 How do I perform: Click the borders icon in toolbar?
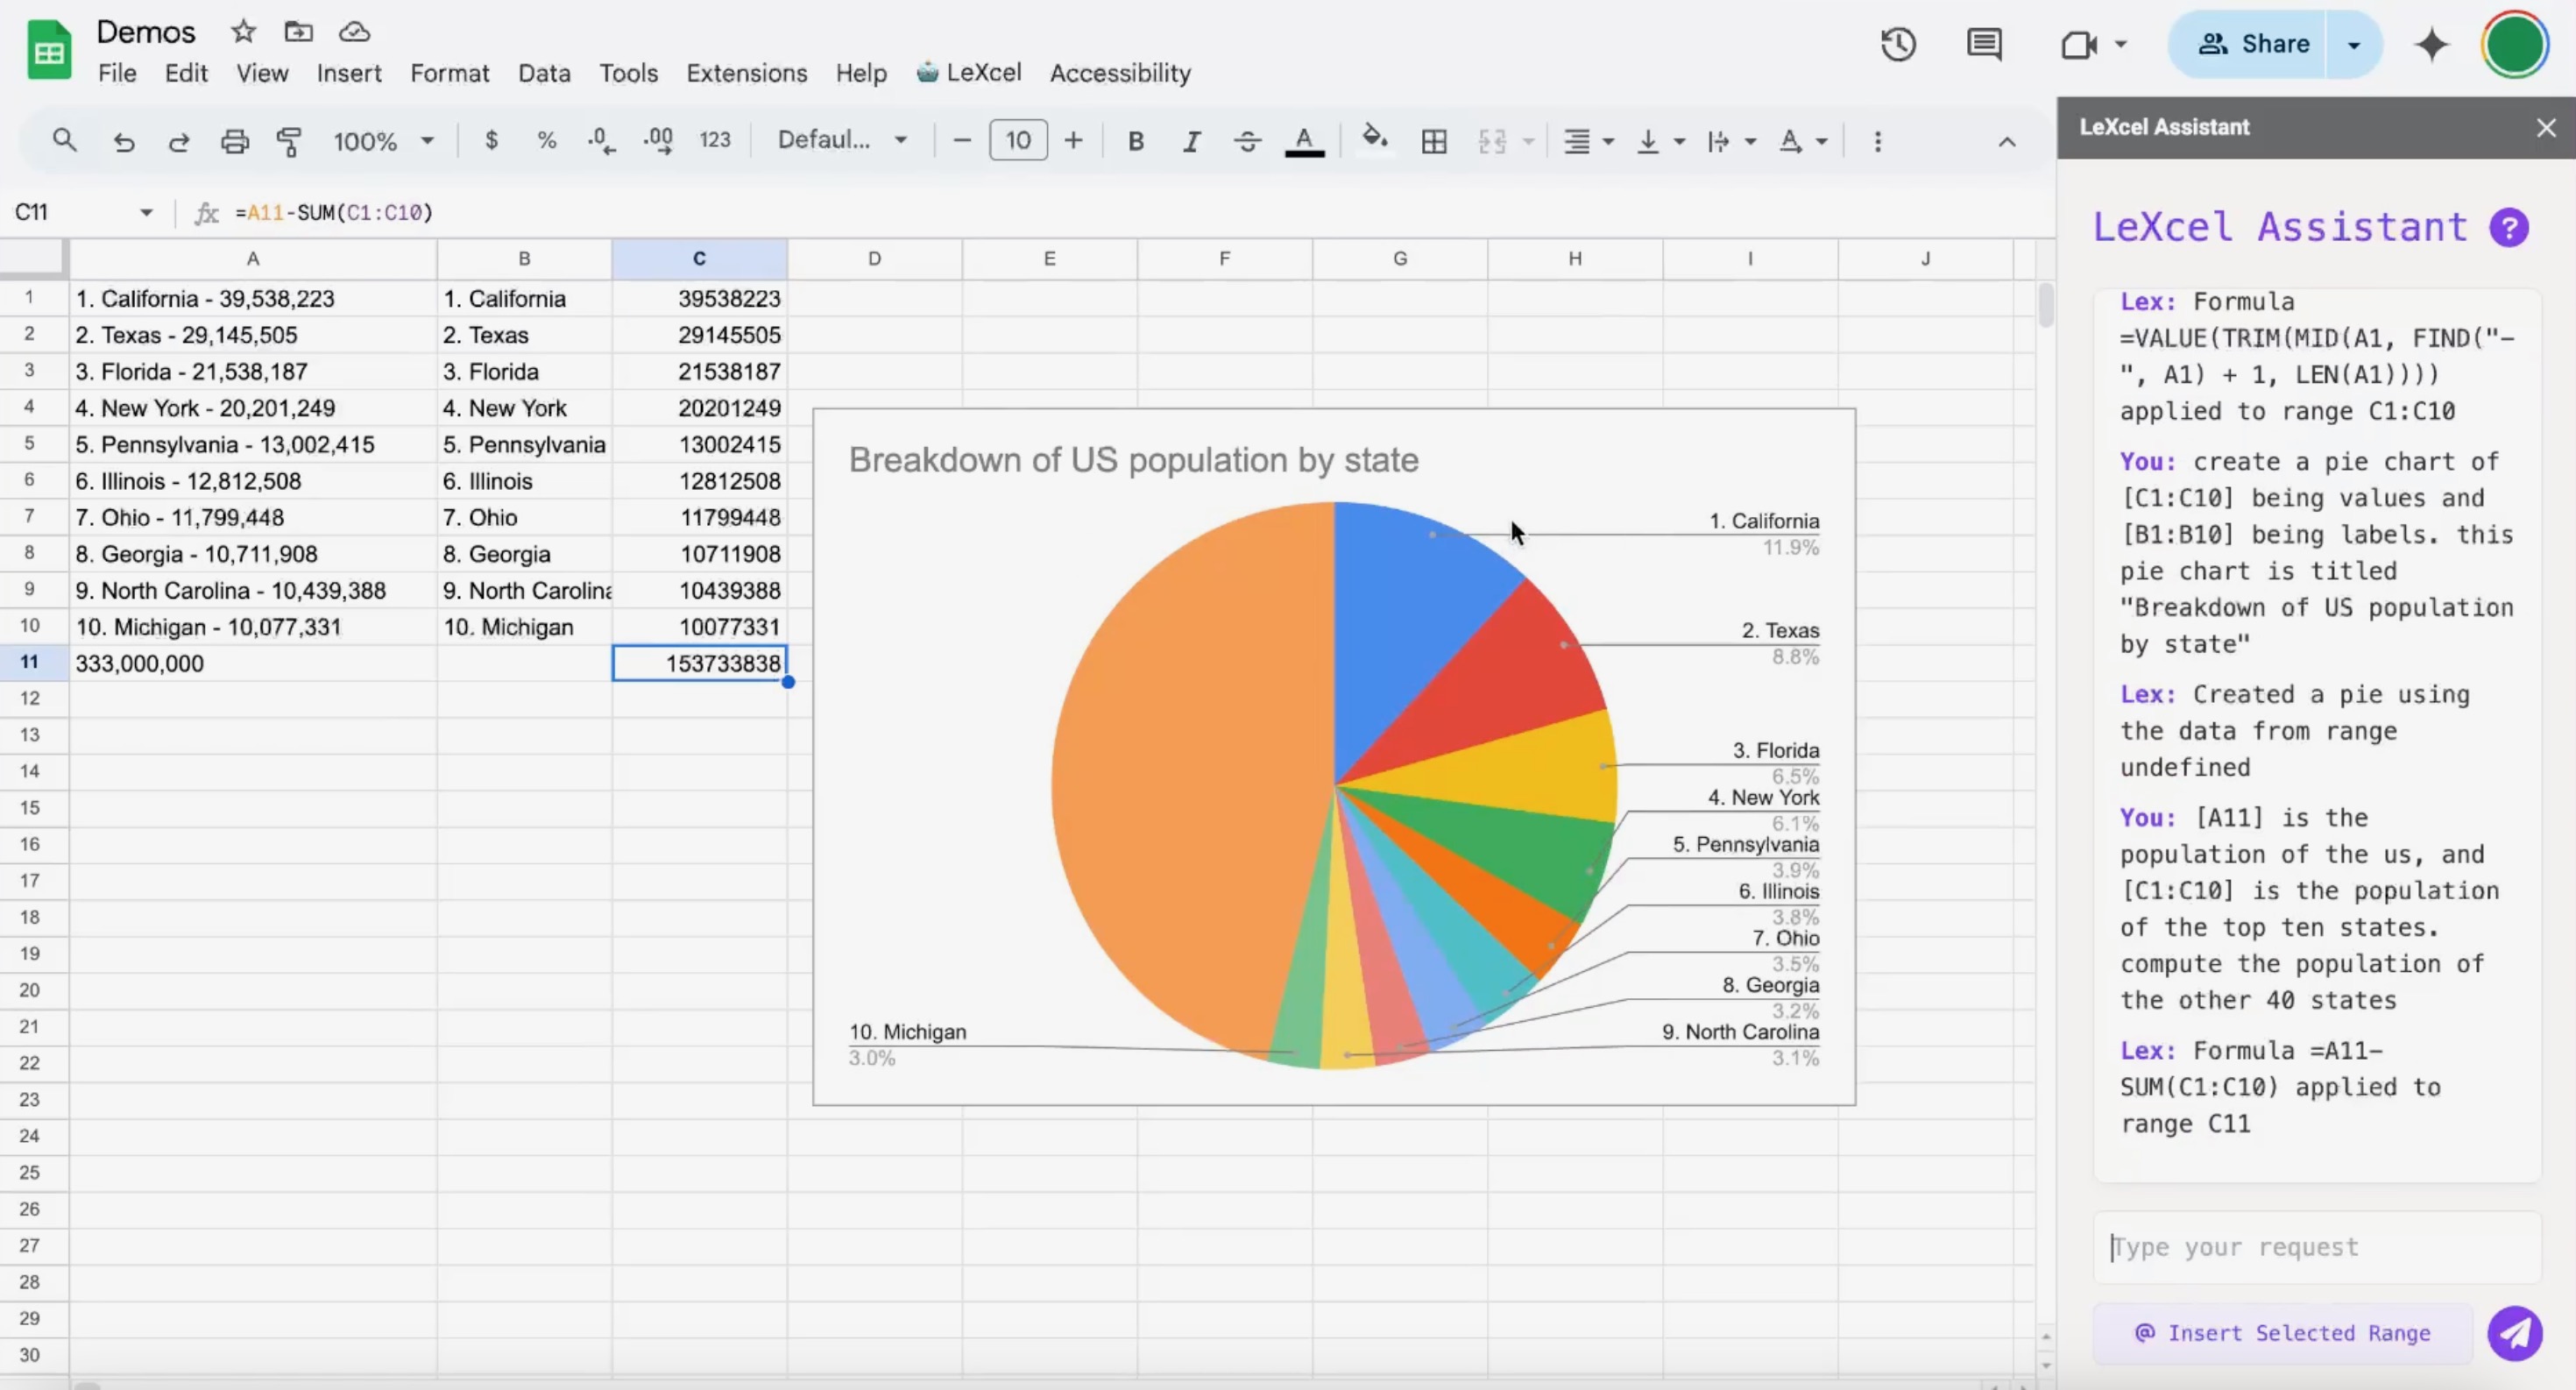[1433, 141]
